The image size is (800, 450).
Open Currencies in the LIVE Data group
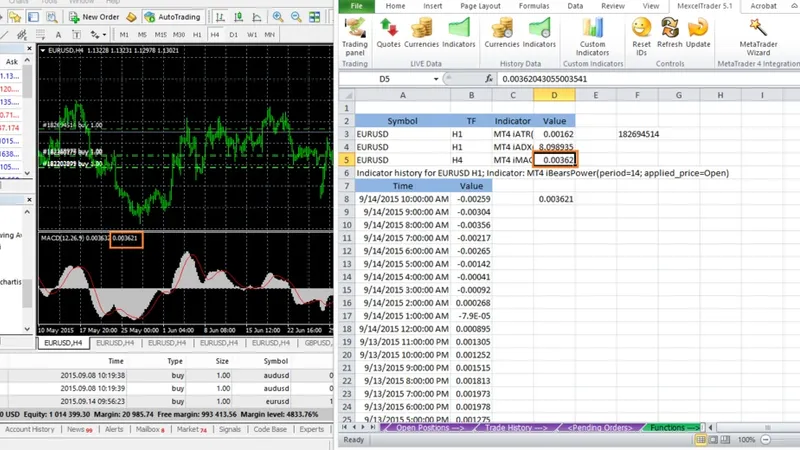(x=421, y=33)
